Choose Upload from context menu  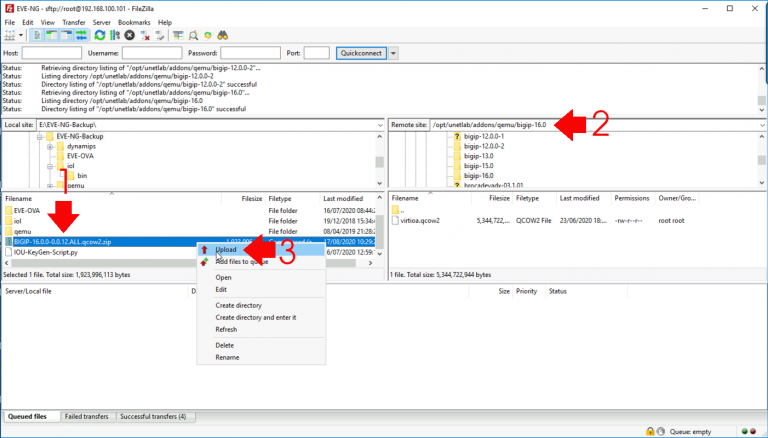click(x=261, y=249)
